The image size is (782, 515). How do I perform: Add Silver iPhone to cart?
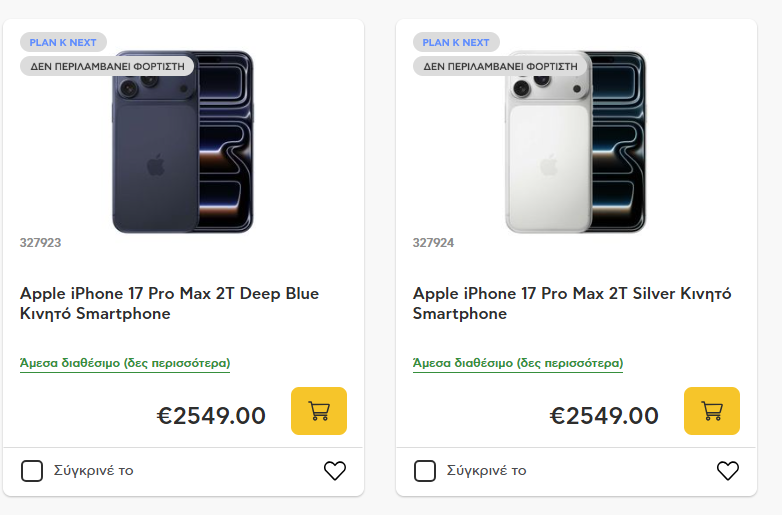tap(712, 411)
